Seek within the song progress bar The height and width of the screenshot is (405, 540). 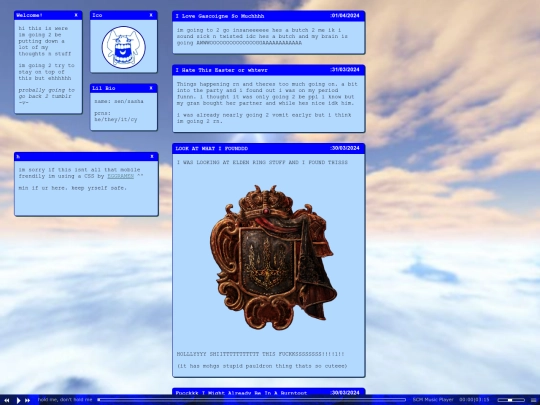(252, 399)
